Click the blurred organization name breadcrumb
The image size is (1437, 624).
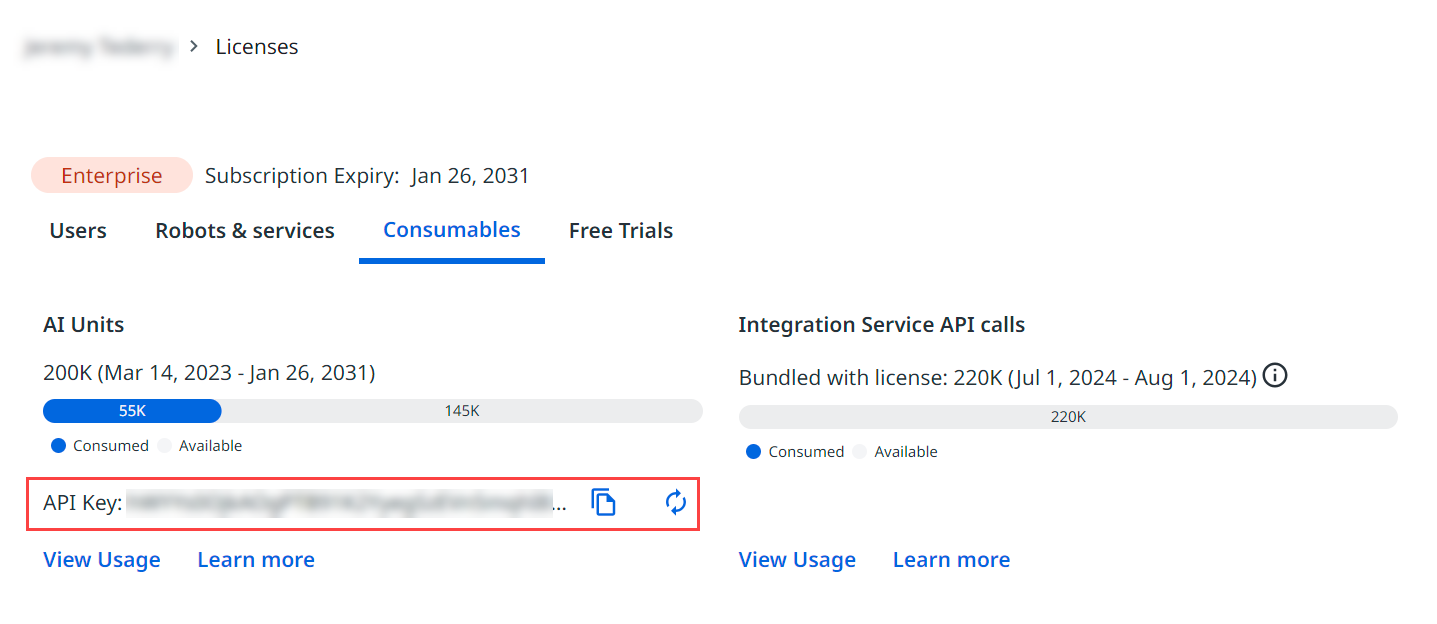pyautogui.click(x=98, y=47)
